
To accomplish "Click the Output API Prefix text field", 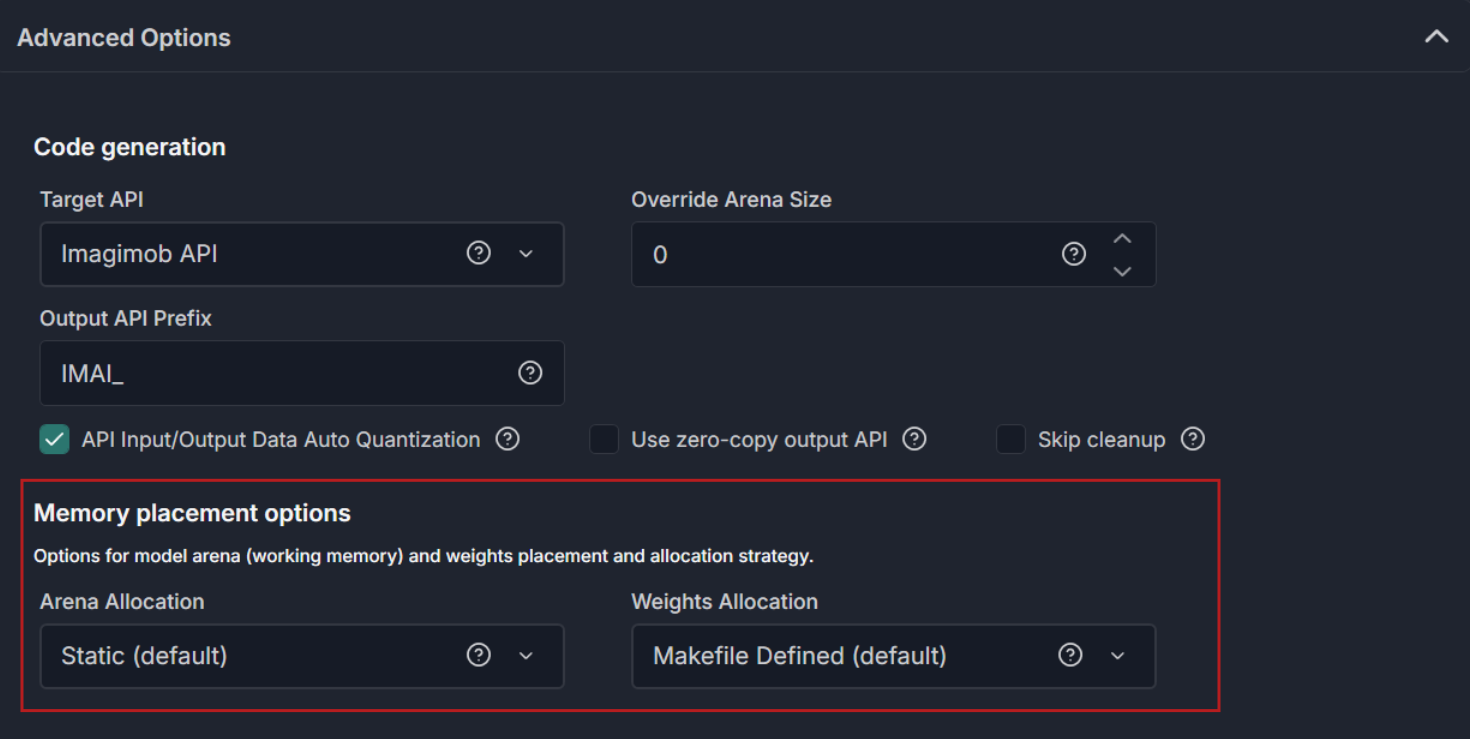I will (x=302, y=373).
